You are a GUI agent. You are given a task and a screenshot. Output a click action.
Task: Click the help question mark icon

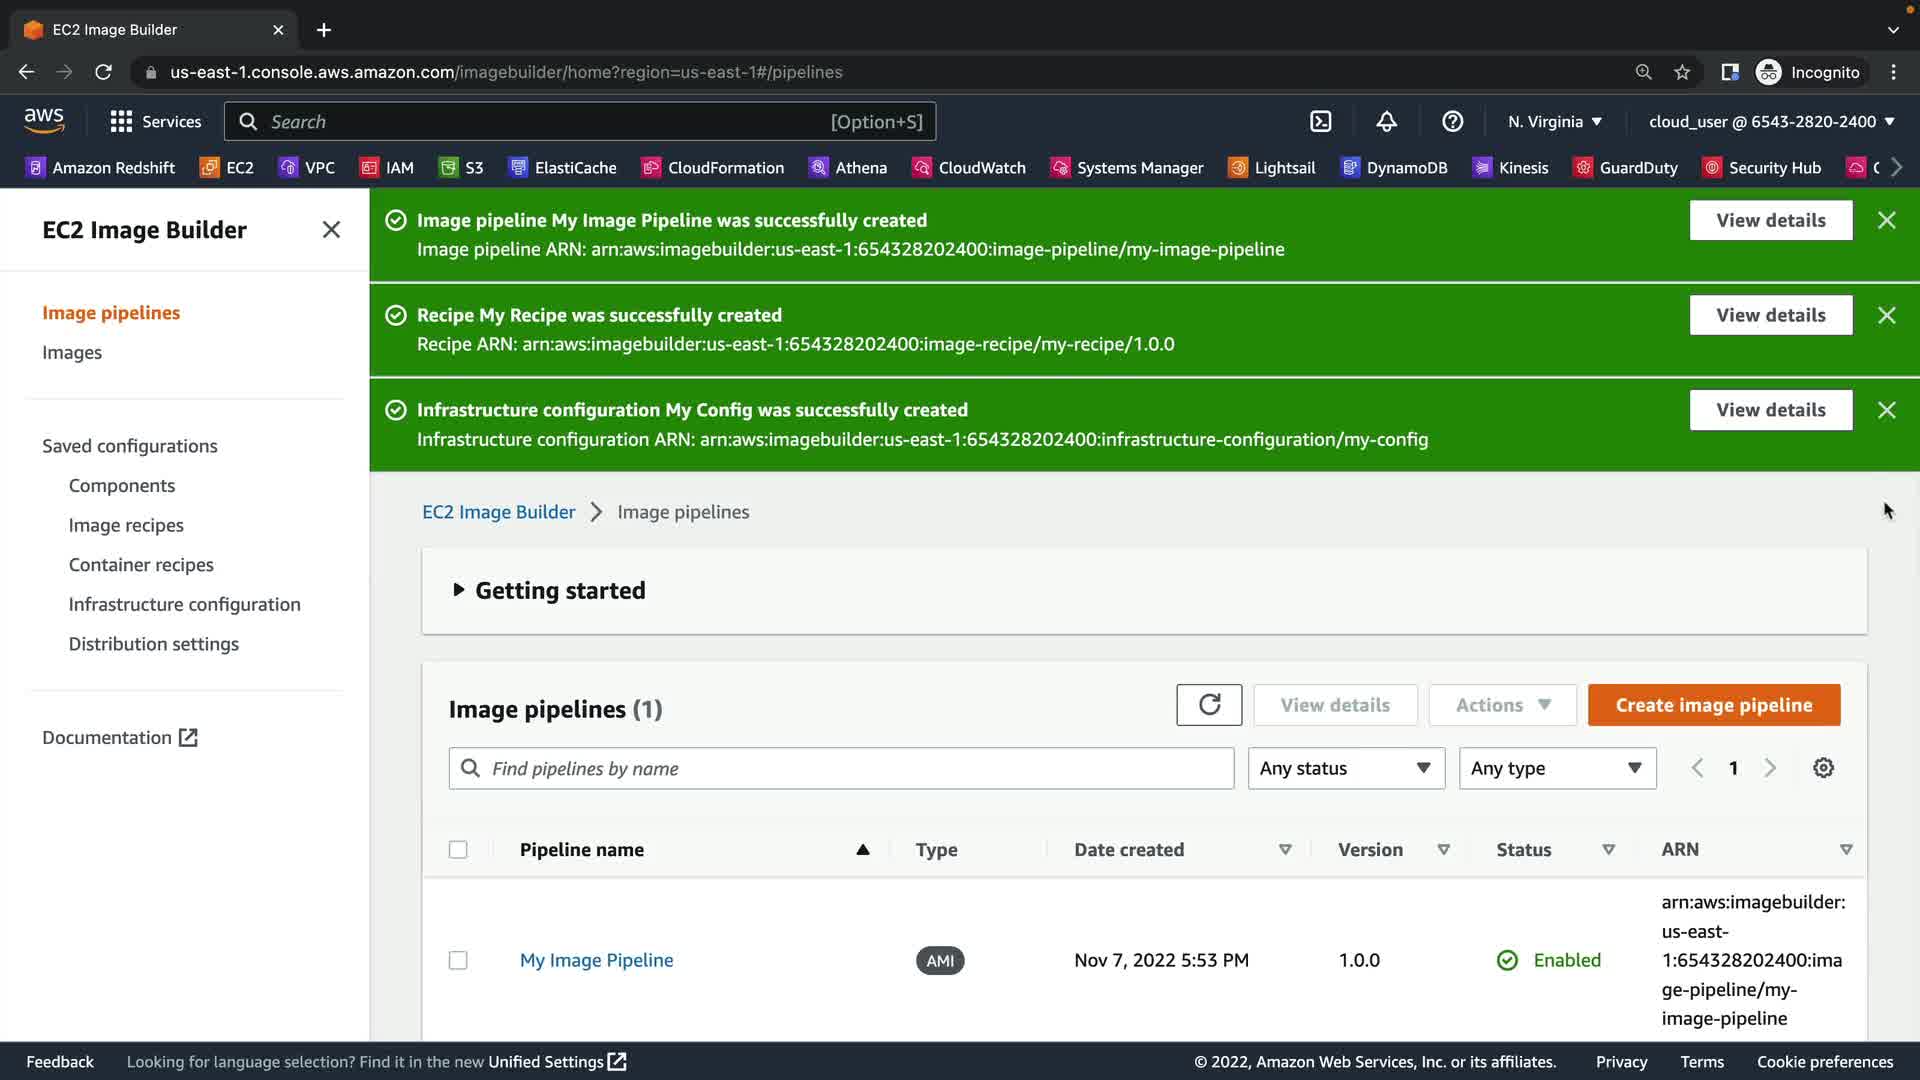(x=1452, y=121)
